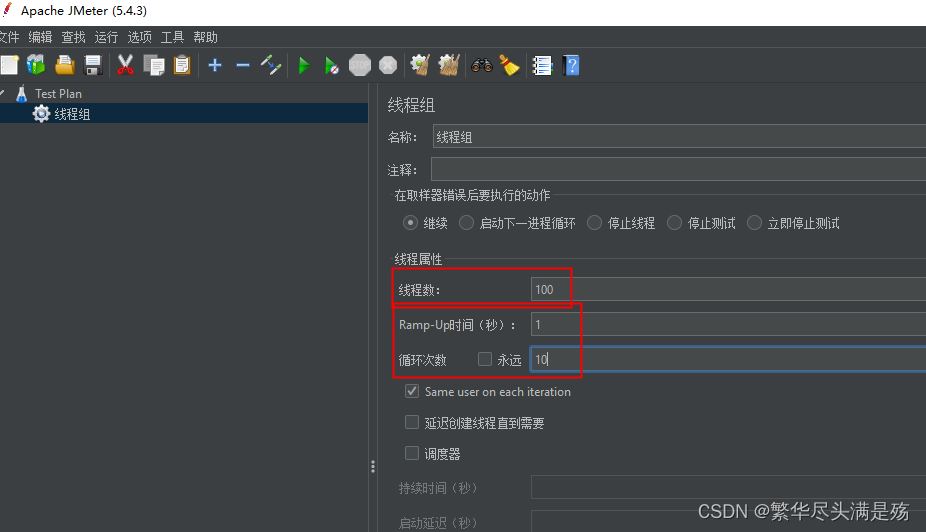
Task: Click Start no pauses icon
Action: [331, 66]
